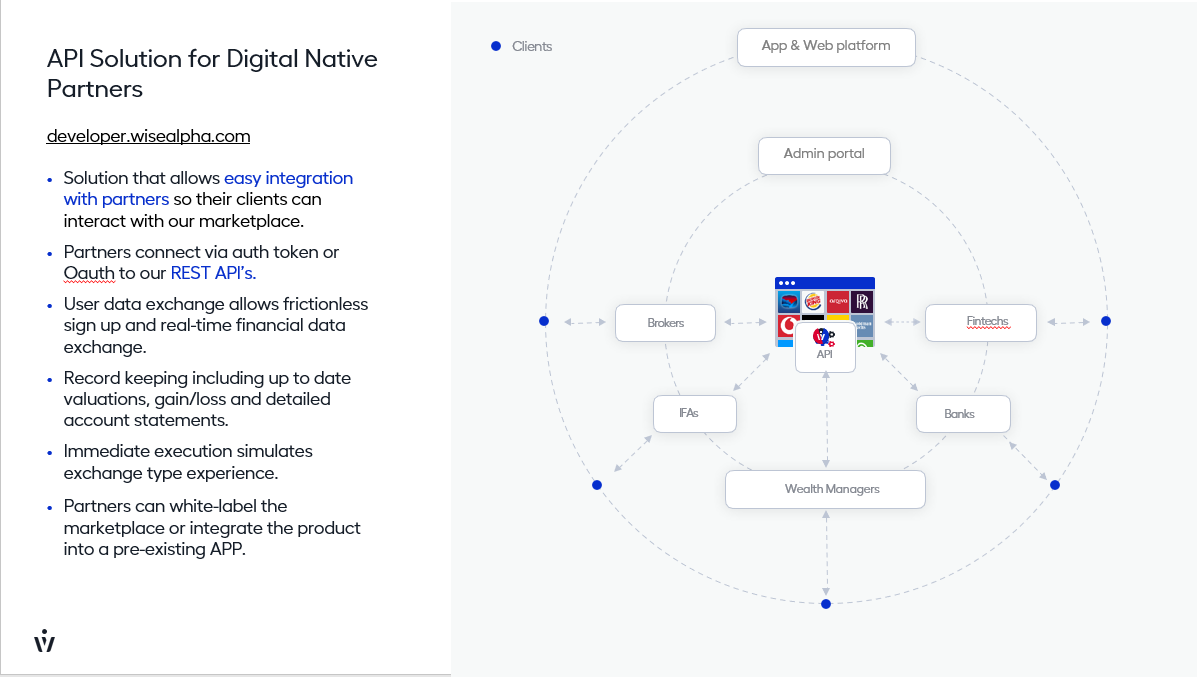
Task: Click the 'Clients' legend label
Action: pyautogui.click(x=532, y=47)
